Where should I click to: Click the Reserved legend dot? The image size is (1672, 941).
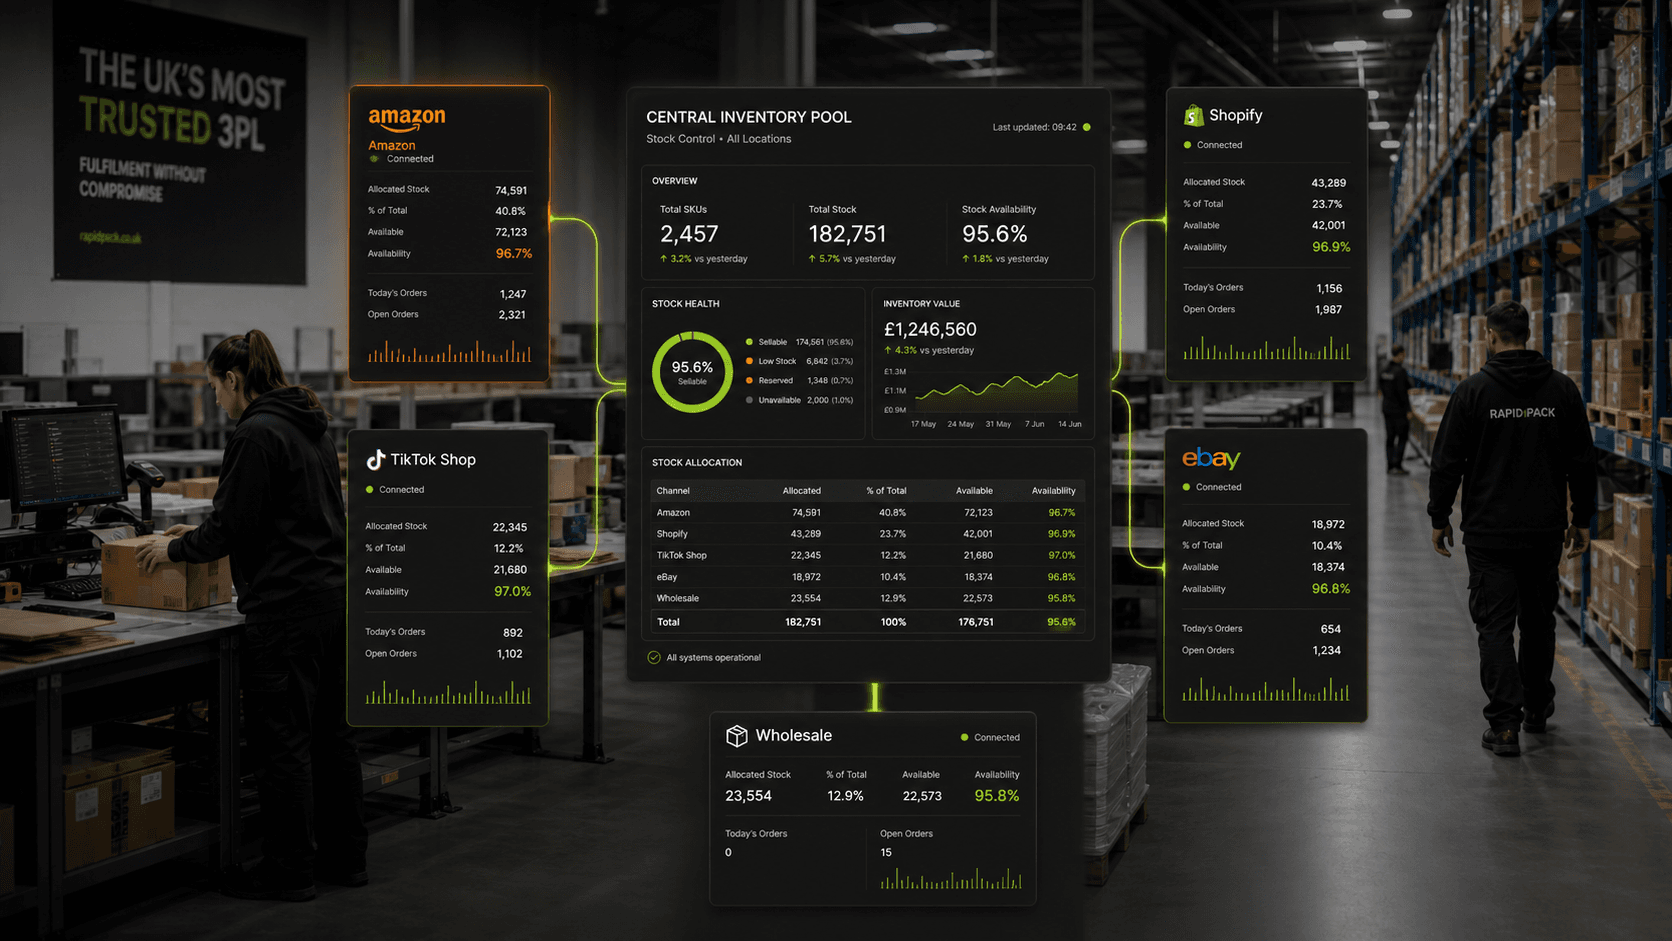click(x=749, y=381)
